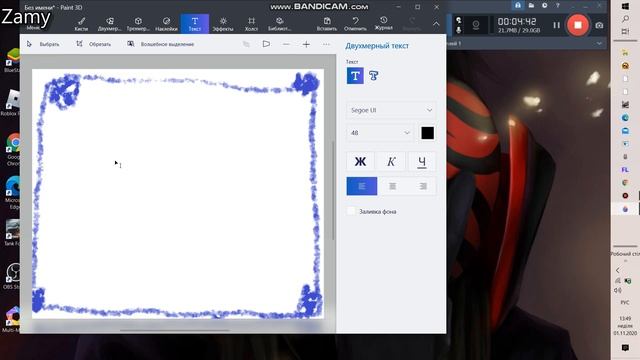This screenshot has width=640, height=360.
Task: Open the notification center
Action: tap(625, 348)
